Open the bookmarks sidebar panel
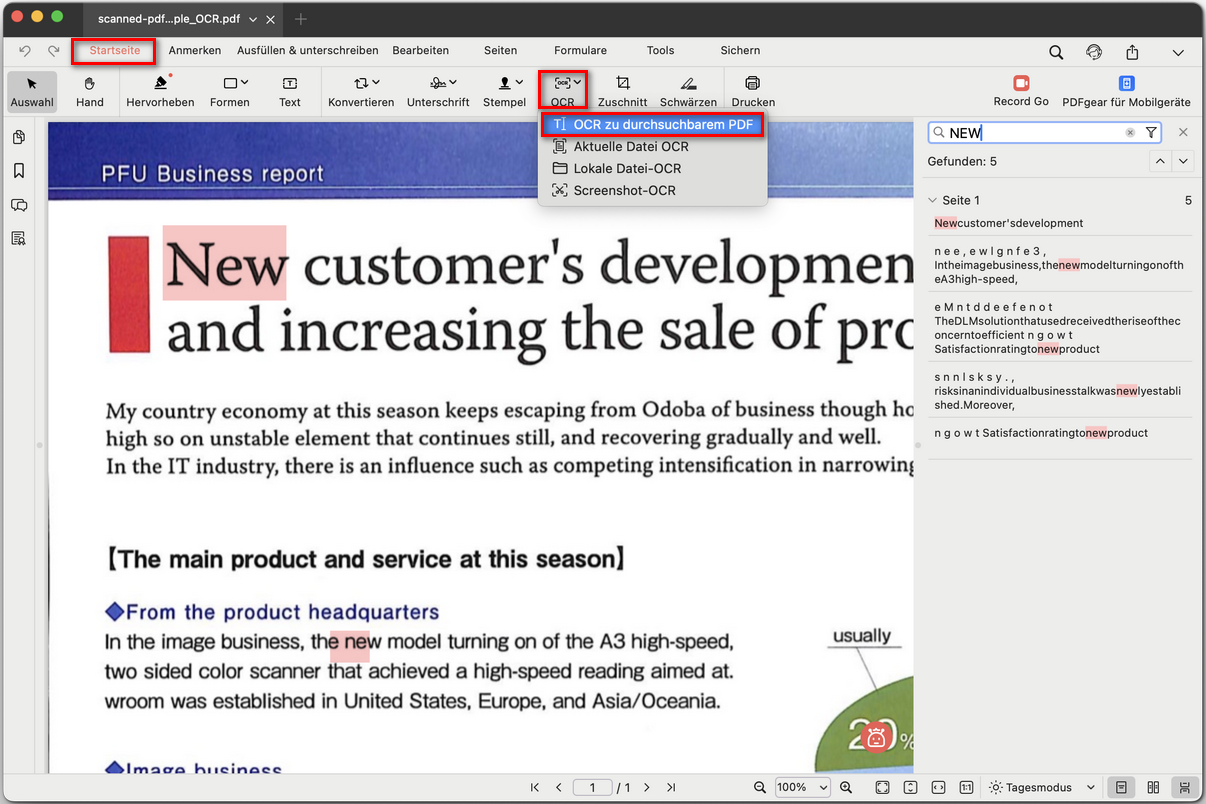 [x=19, y=171]
